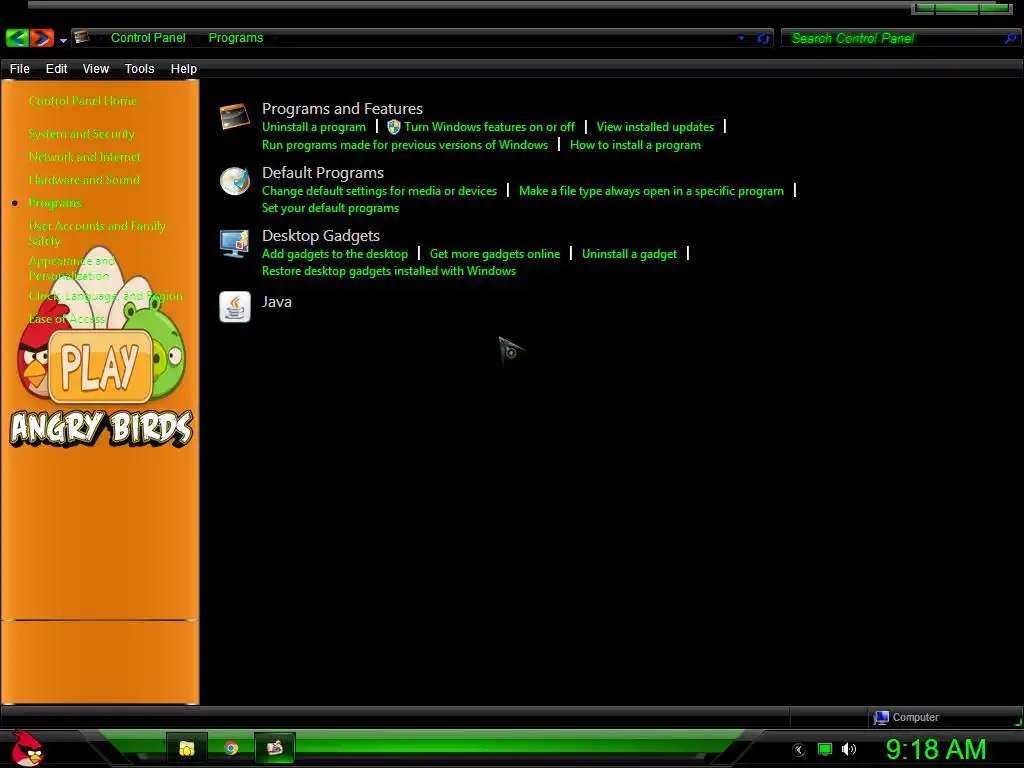The width and height of the screenshot is (1024, 768).
Task: Open the Java control panel item
Action: 277,302
